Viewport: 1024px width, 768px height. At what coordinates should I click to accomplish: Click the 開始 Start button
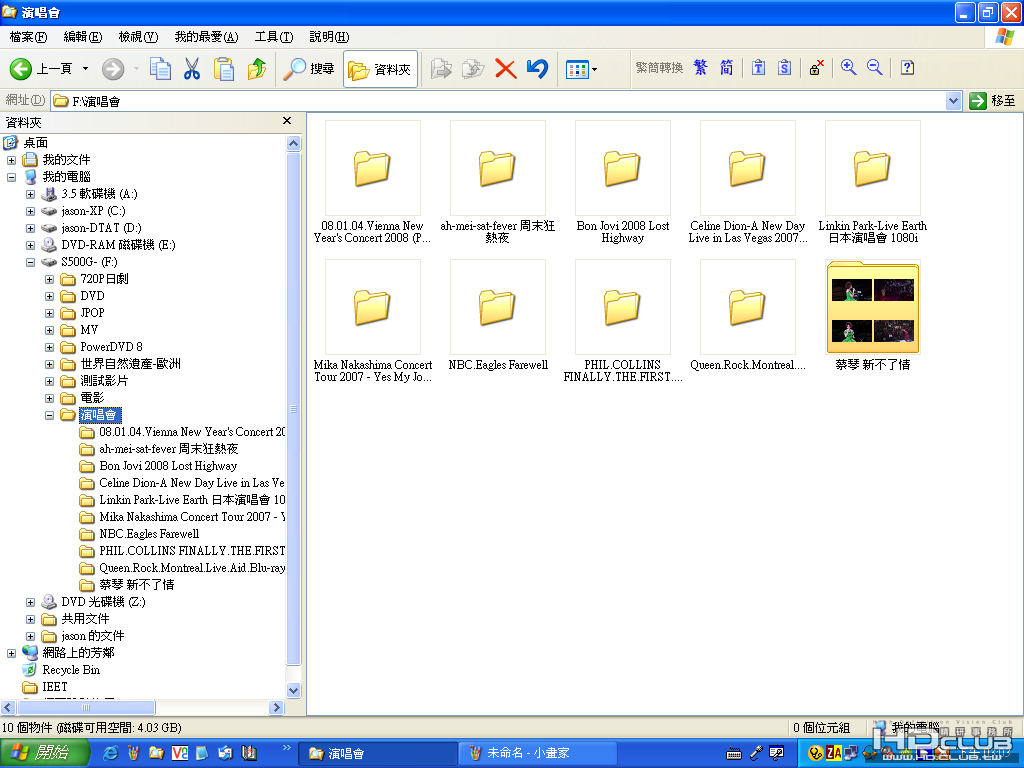(44, 753)
